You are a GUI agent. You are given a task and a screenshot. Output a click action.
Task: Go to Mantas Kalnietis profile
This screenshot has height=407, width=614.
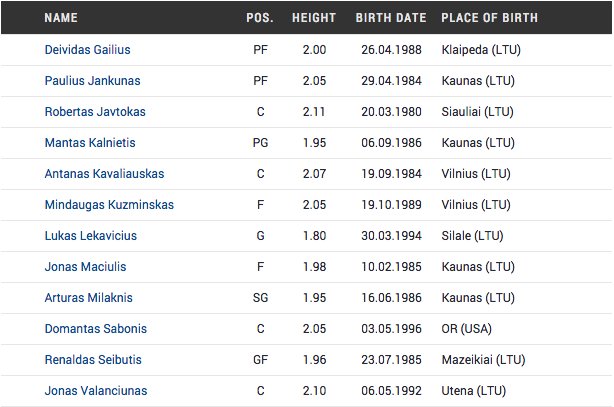tap(90, 143)
